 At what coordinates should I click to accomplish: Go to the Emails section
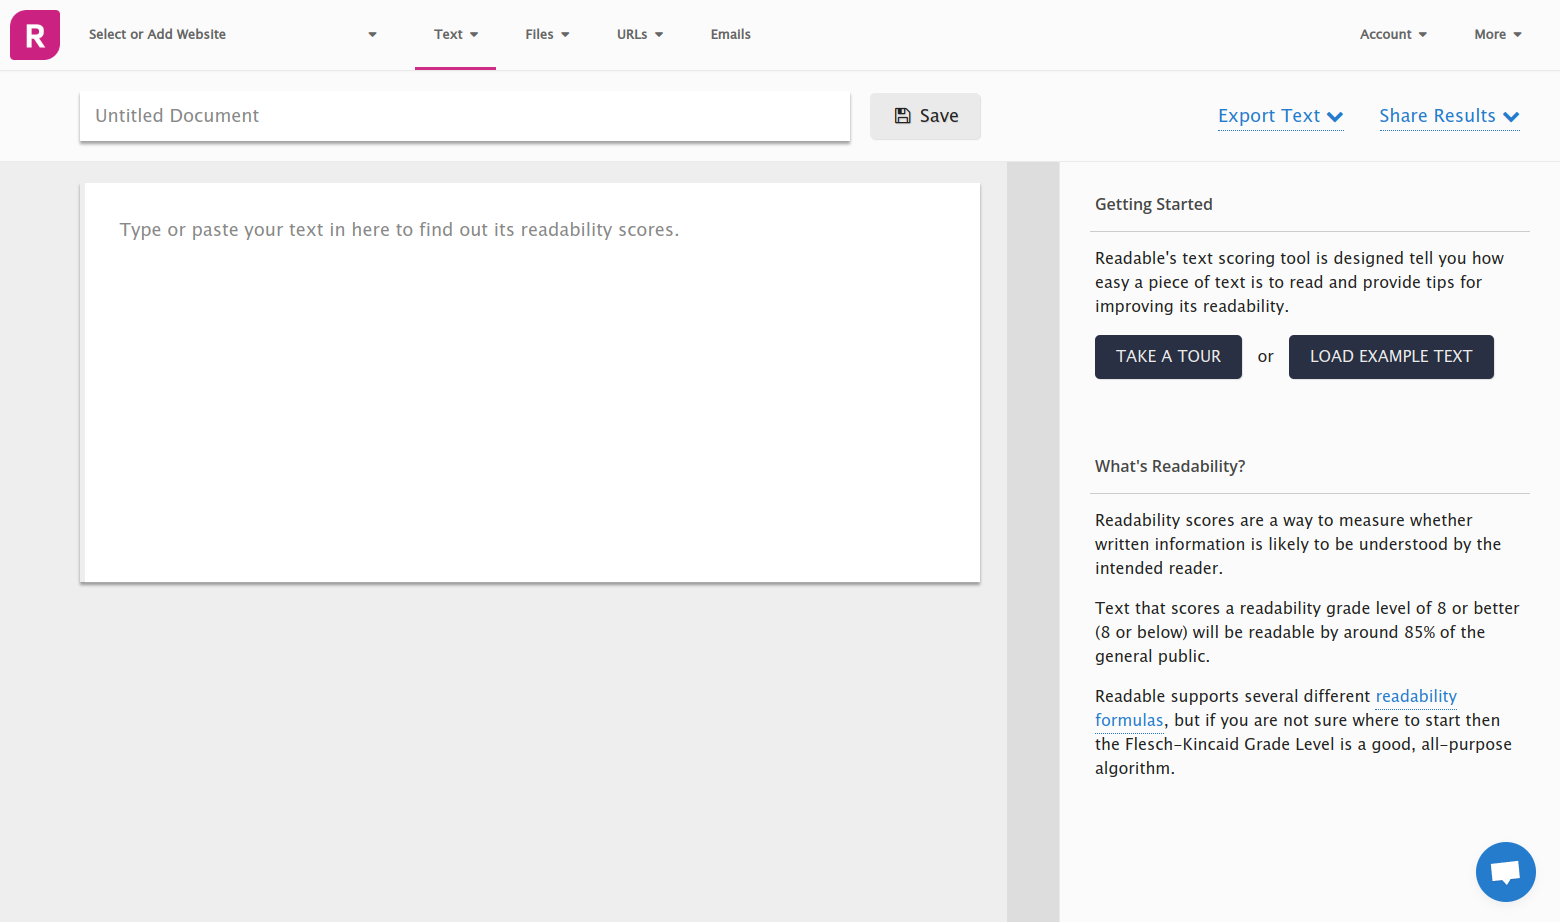pos(730,35)
